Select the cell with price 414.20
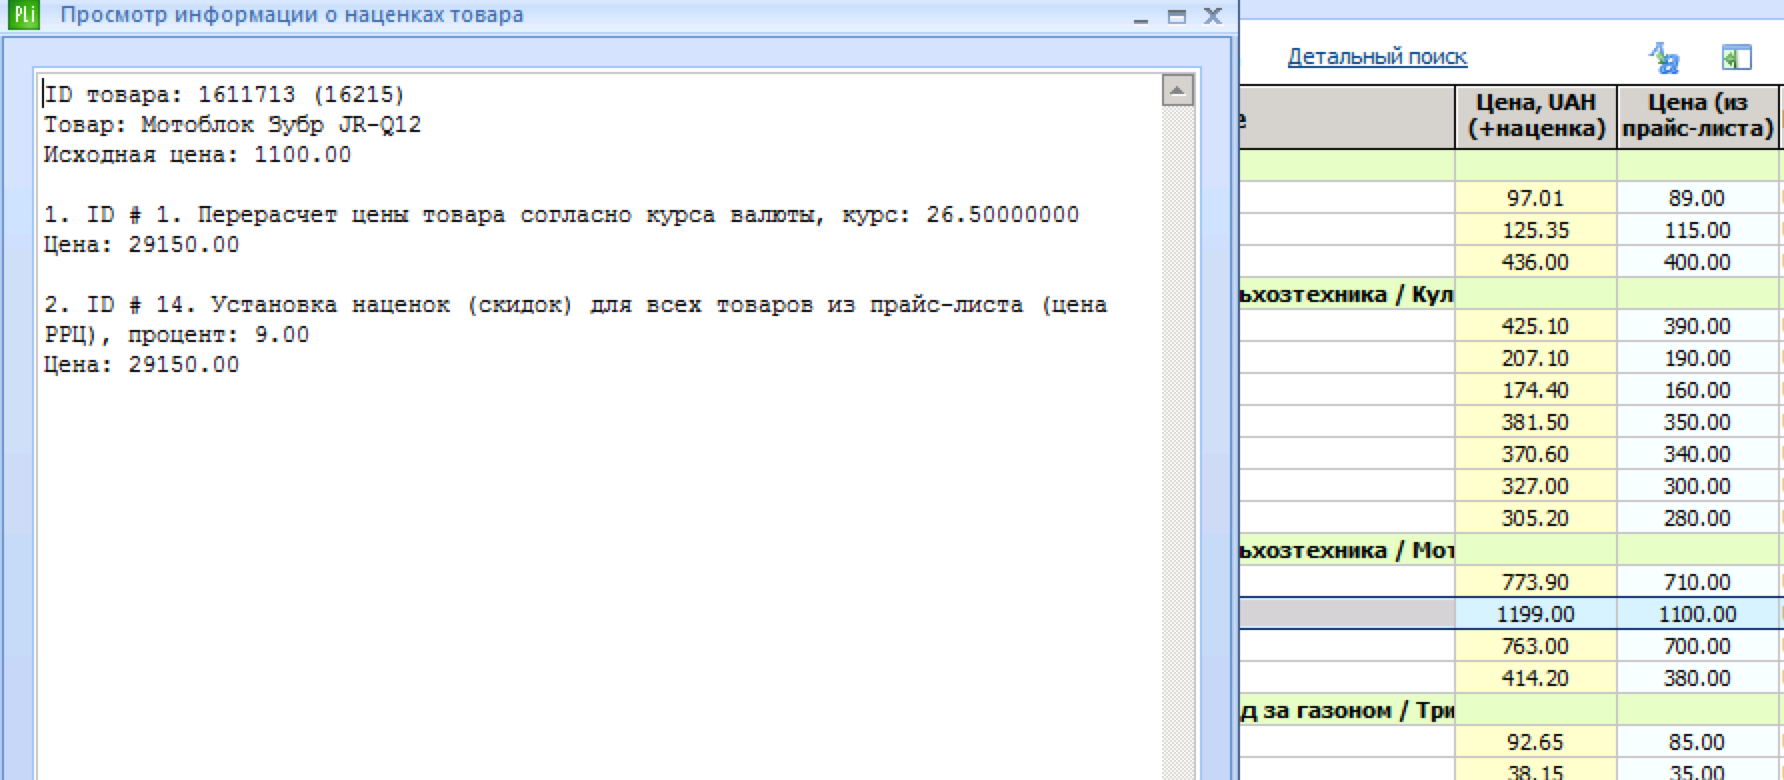 1536,678
